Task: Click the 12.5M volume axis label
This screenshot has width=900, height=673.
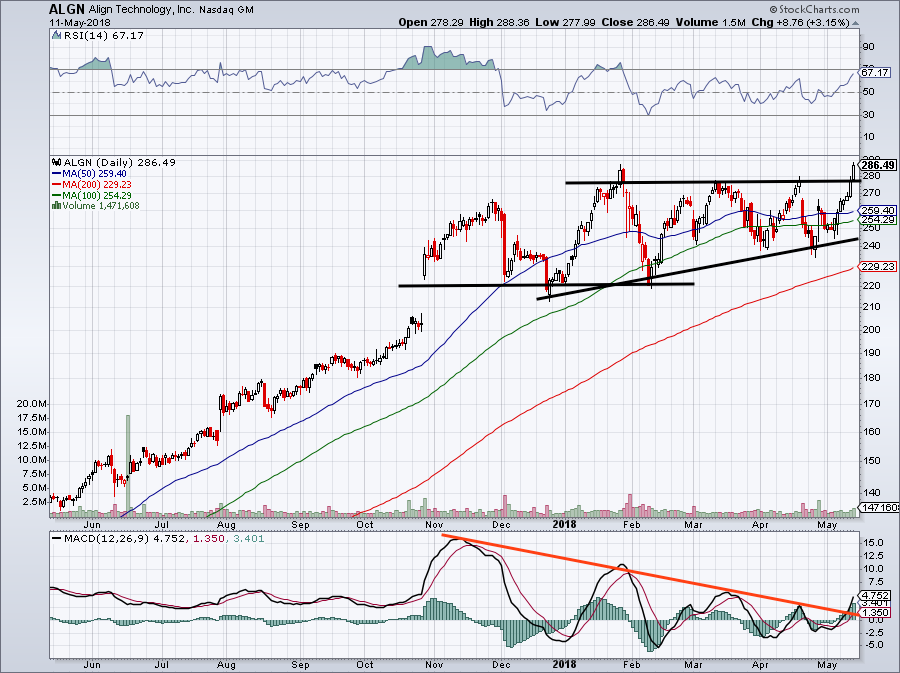Action: coord(32,446)
